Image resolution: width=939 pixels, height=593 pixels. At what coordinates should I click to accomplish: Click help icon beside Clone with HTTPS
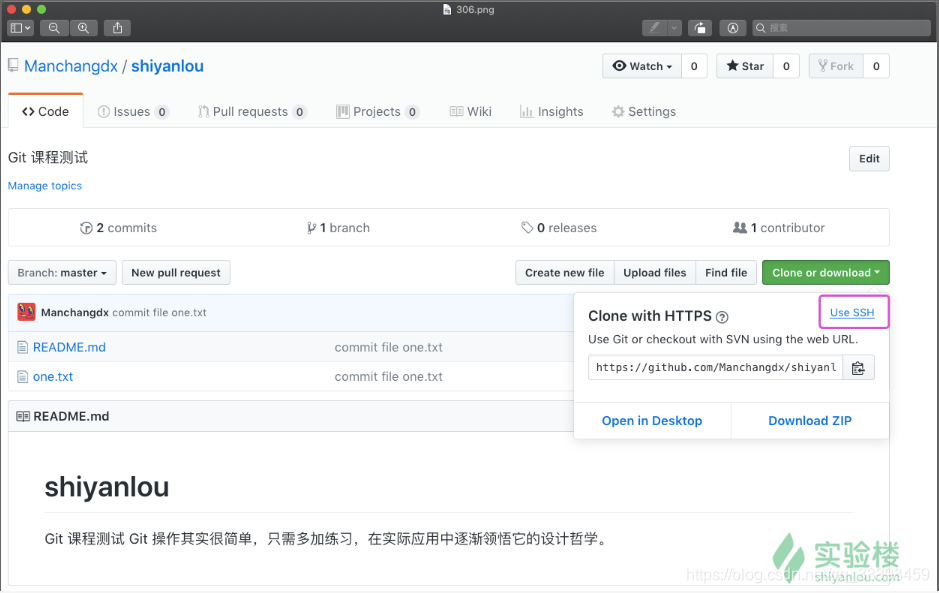pyautogui.click(x=722, y=317)
